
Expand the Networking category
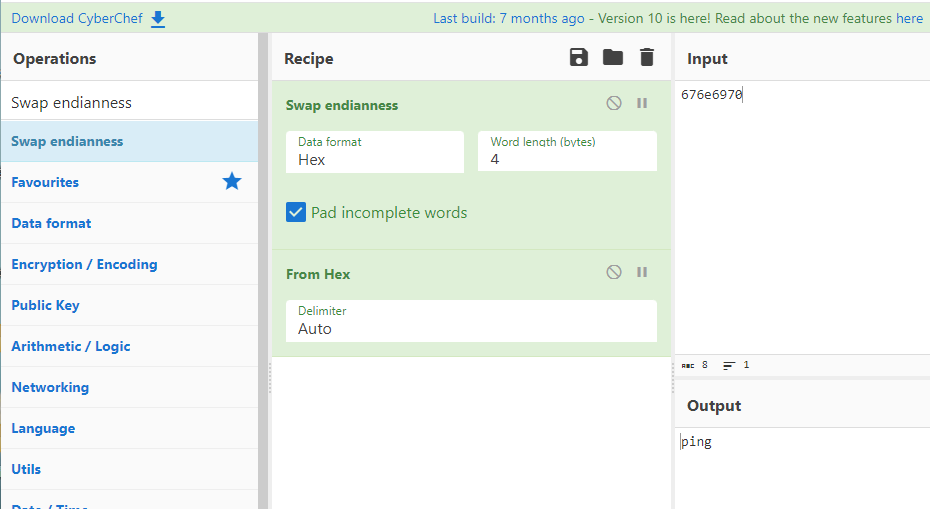129,387
